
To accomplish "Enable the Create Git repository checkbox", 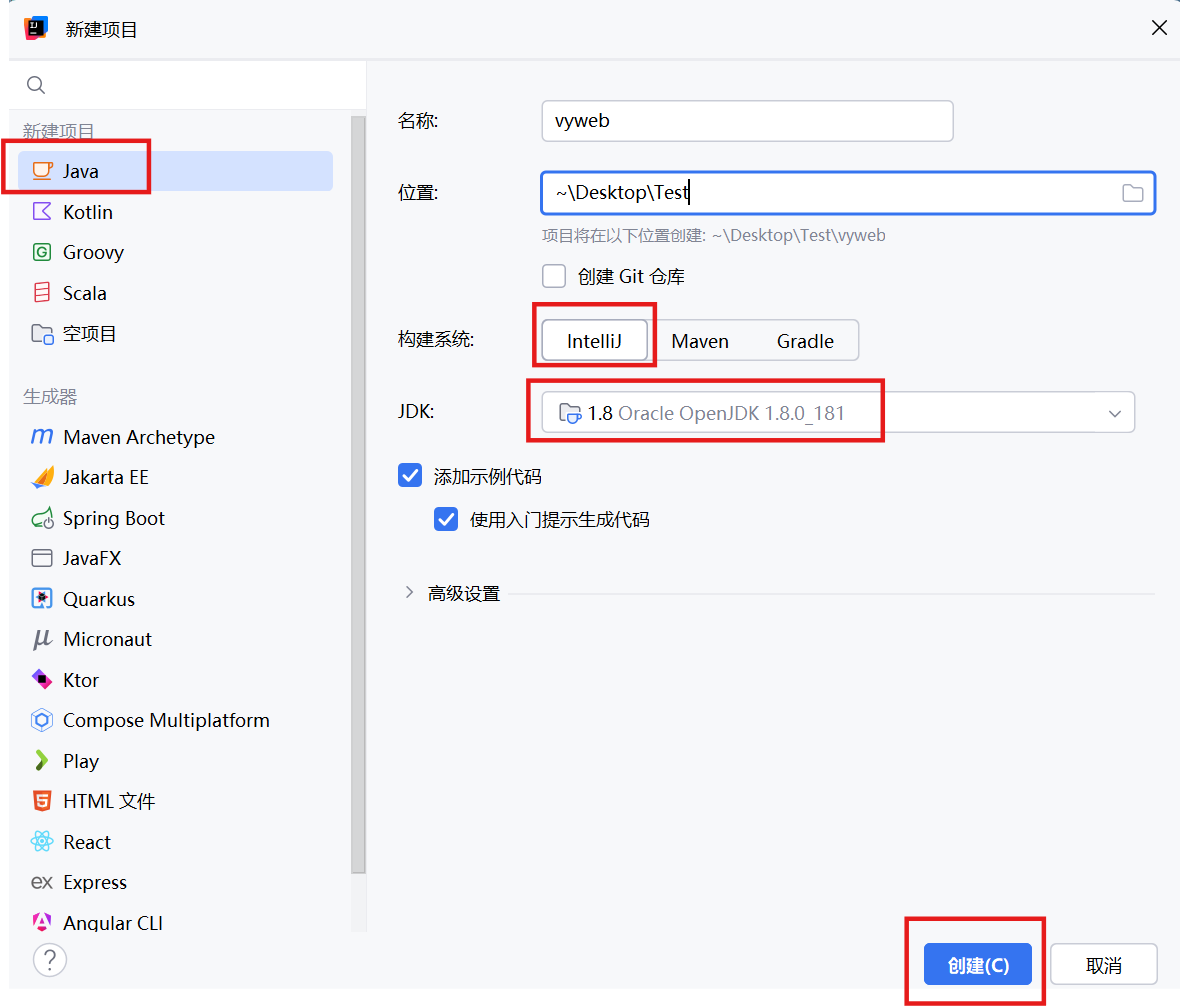I will pyautogui.click(x=554, y=276).
